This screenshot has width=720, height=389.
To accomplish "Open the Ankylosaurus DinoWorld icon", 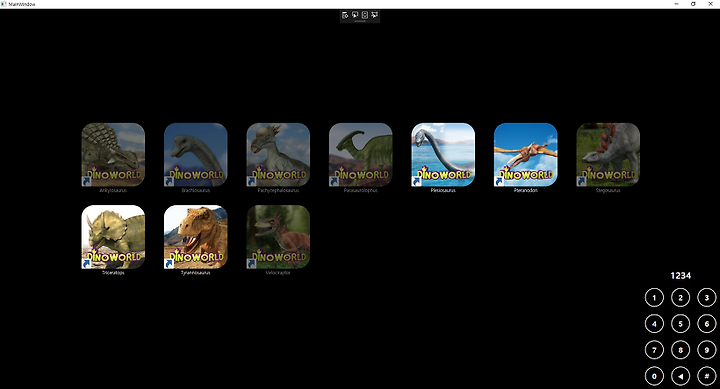I will [x=113, y=154].
